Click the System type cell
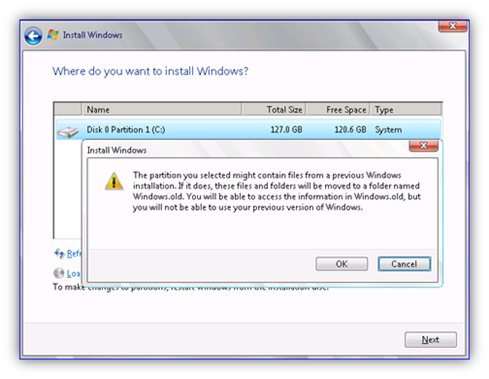This screenshot has height=379, width=489. [x=388, y=130]
